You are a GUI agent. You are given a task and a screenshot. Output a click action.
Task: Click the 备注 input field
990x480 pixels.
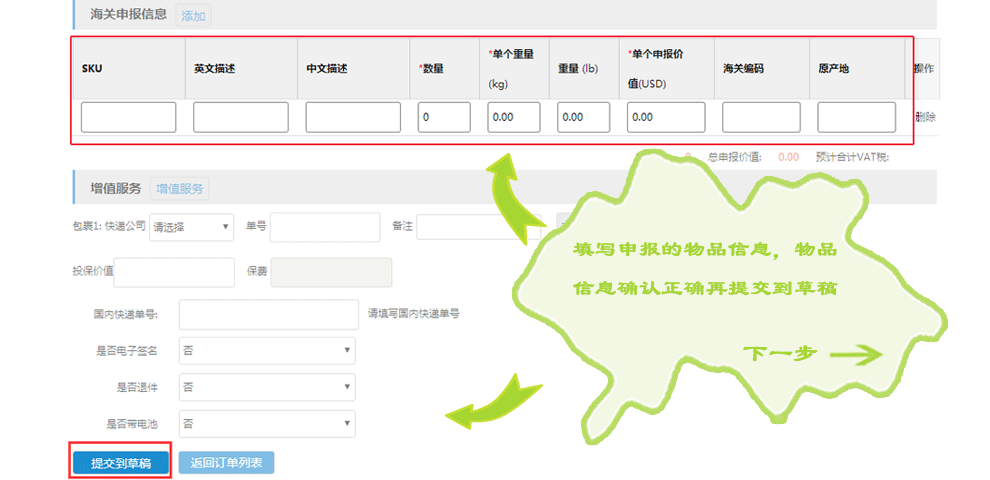[479, 227]
